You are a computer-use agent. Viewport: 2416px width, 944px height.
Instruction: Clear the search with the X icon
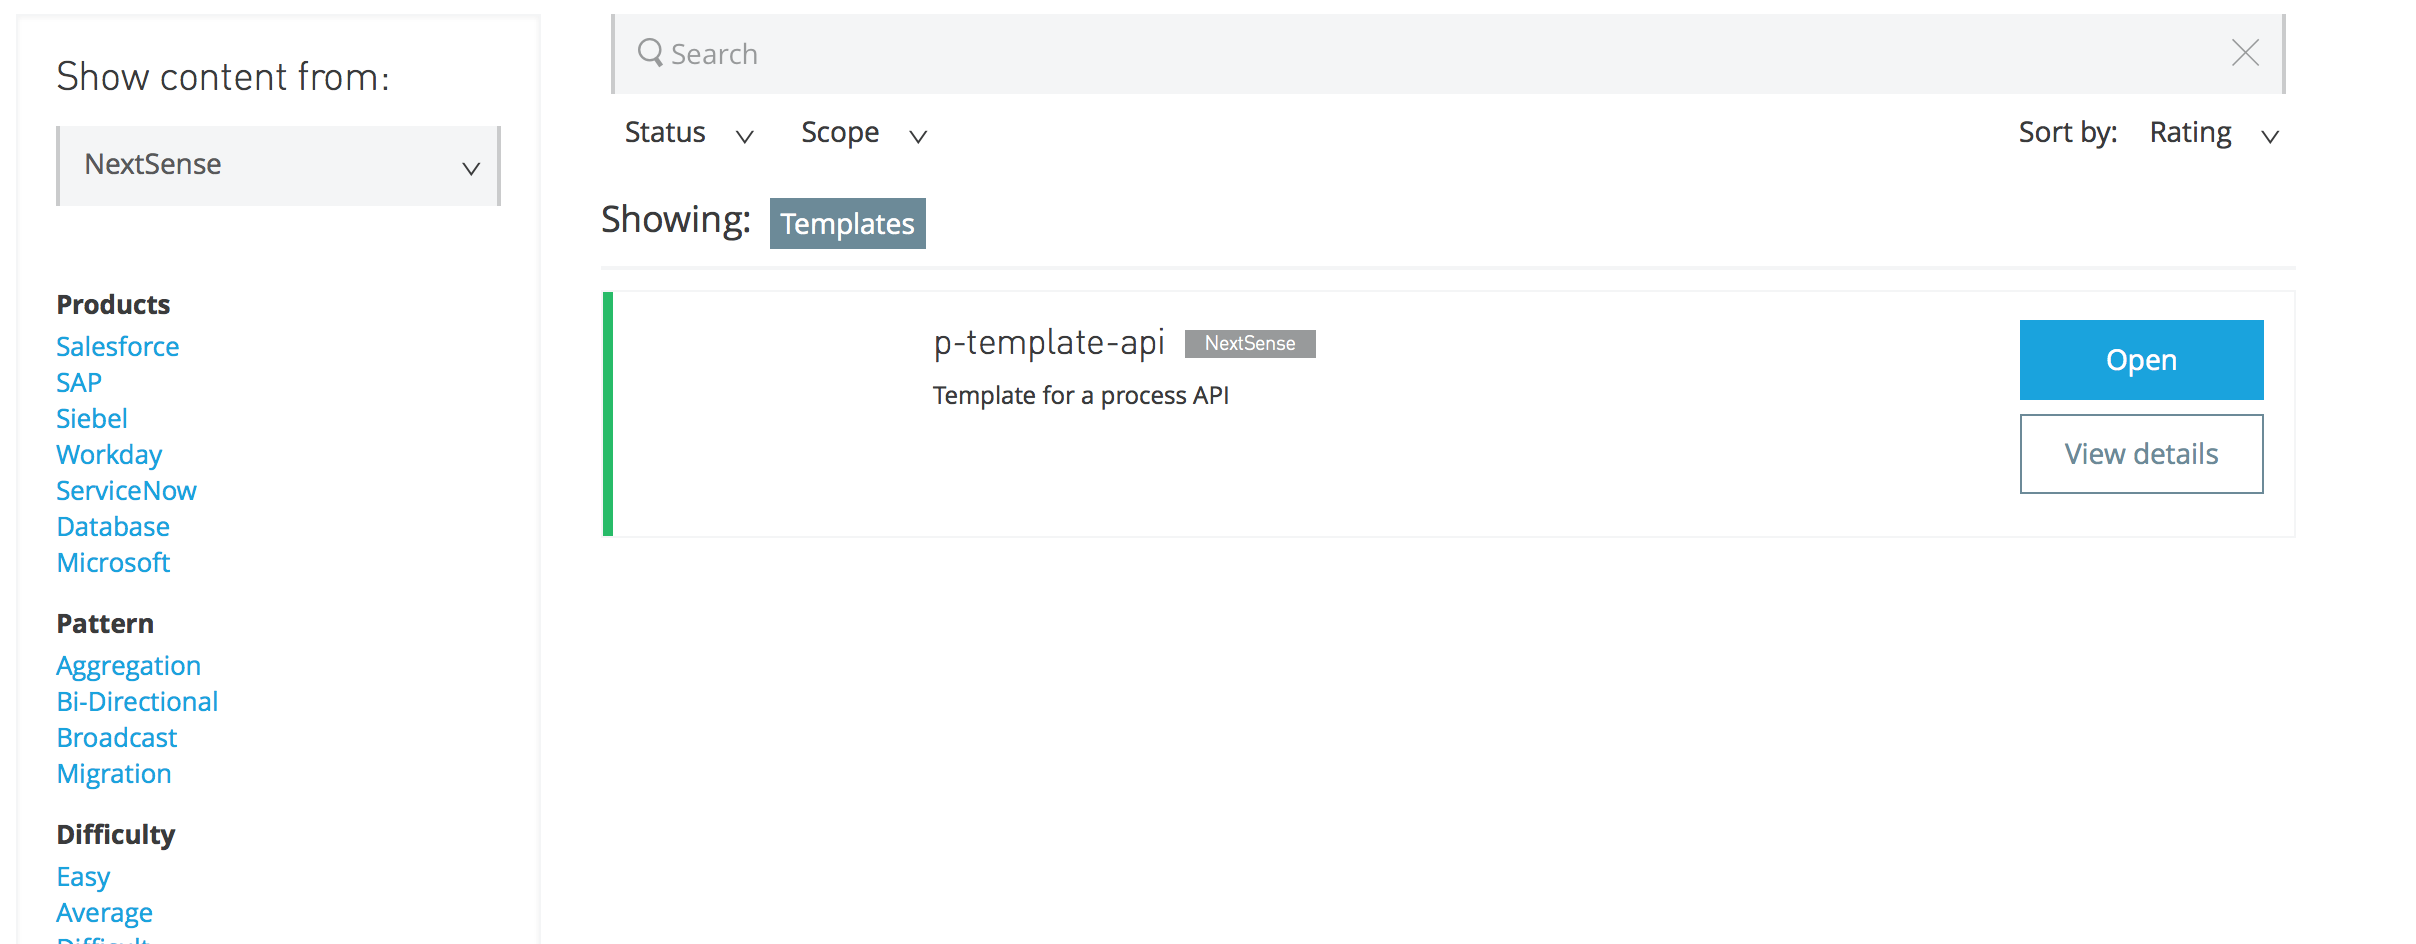click(x=2245, y=53)
